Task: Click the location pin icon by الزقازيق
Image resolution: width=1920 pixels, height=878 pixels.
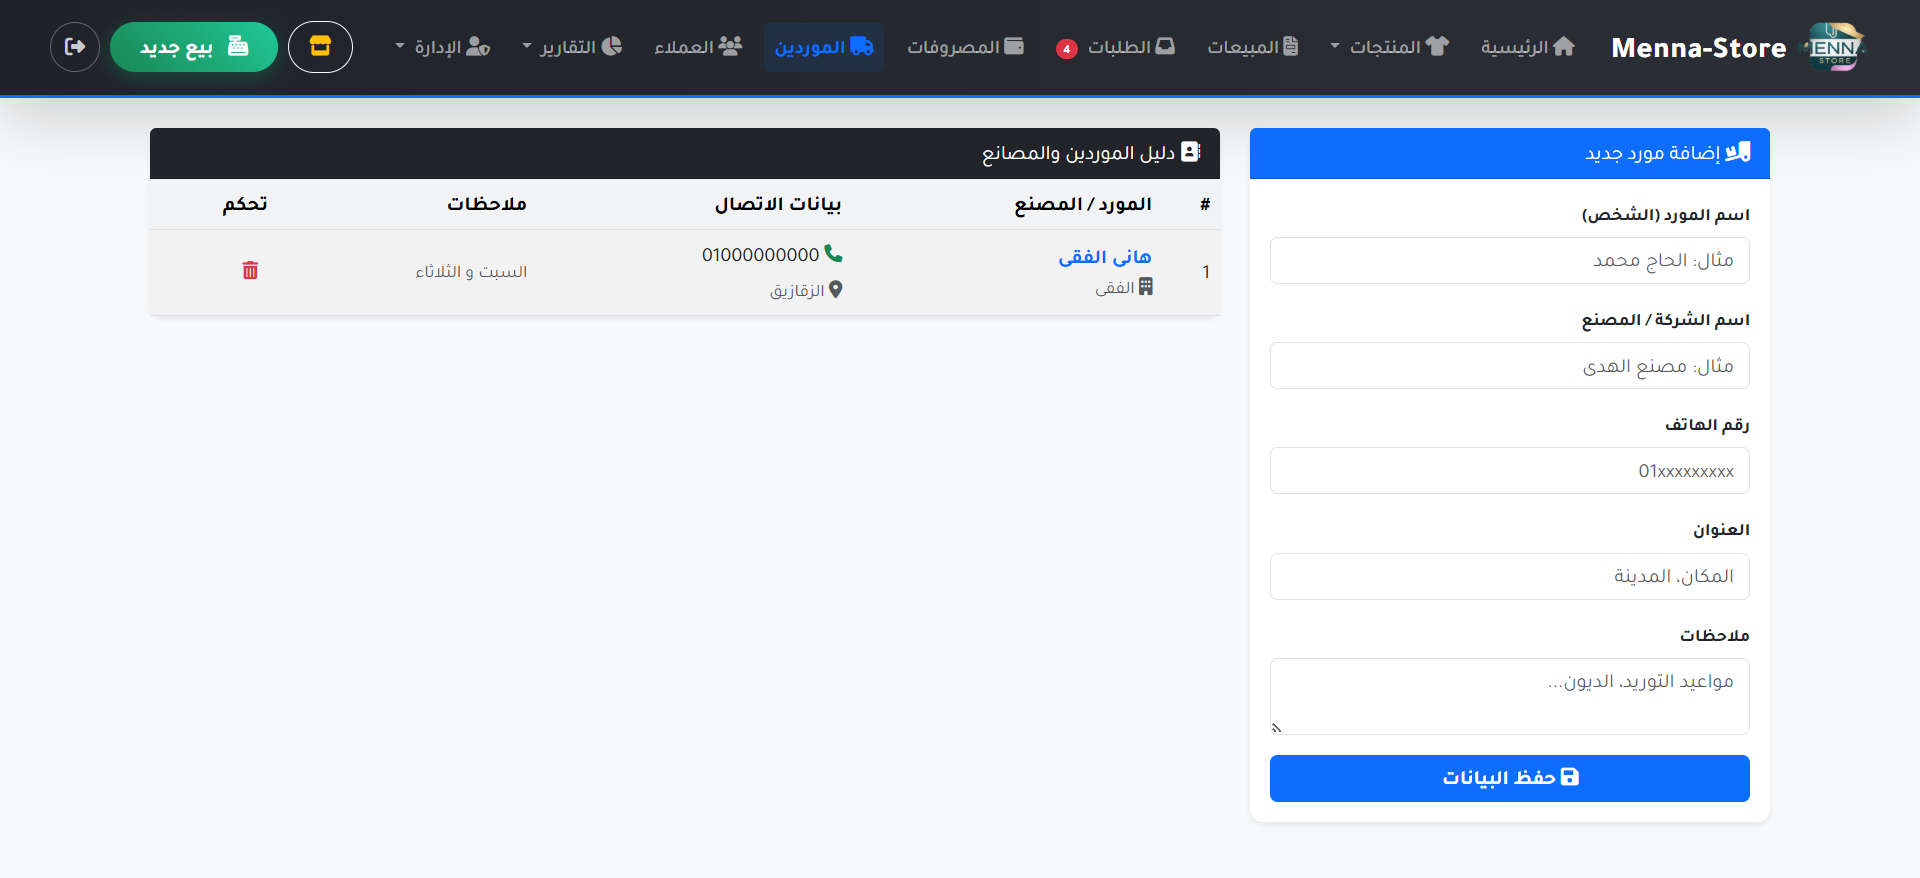Action: (835, 290)
